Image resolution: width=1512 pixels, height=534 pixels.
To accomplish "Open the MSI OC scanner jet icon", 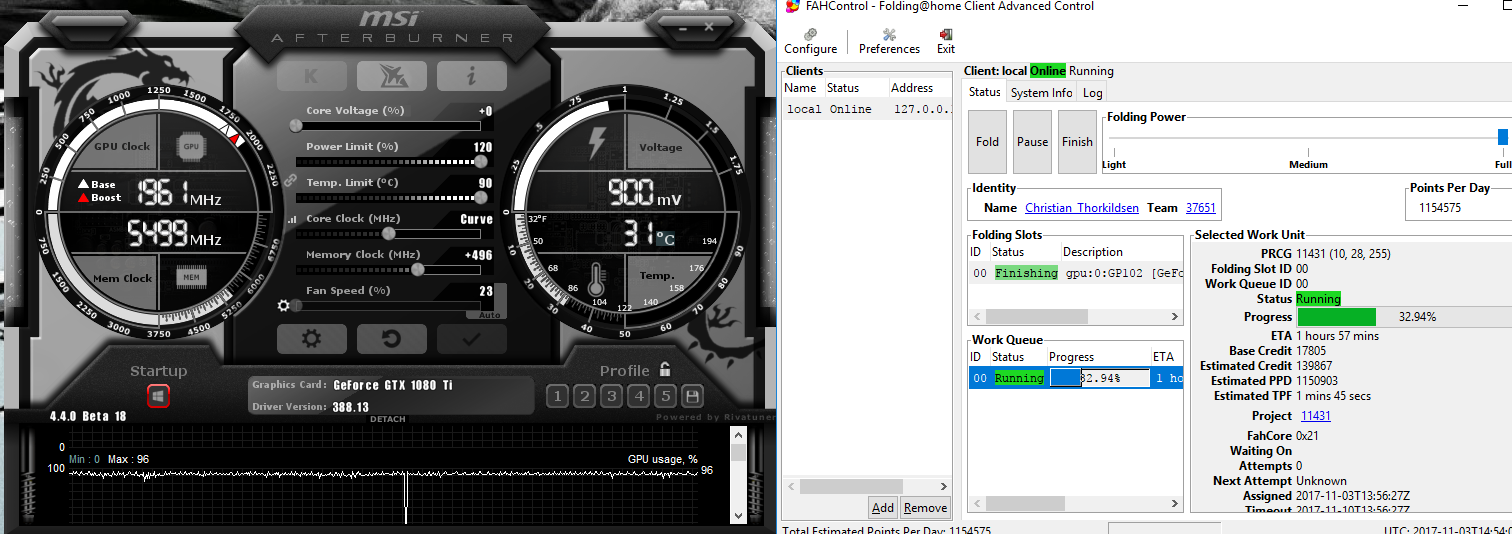I will click(392, 76).
